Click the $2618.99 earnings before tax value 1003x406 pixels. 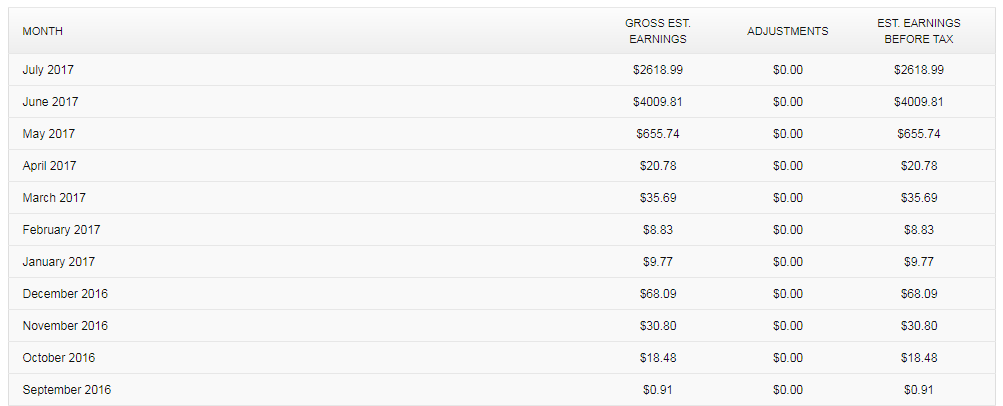pyautogui.click(x=919, y=70)
